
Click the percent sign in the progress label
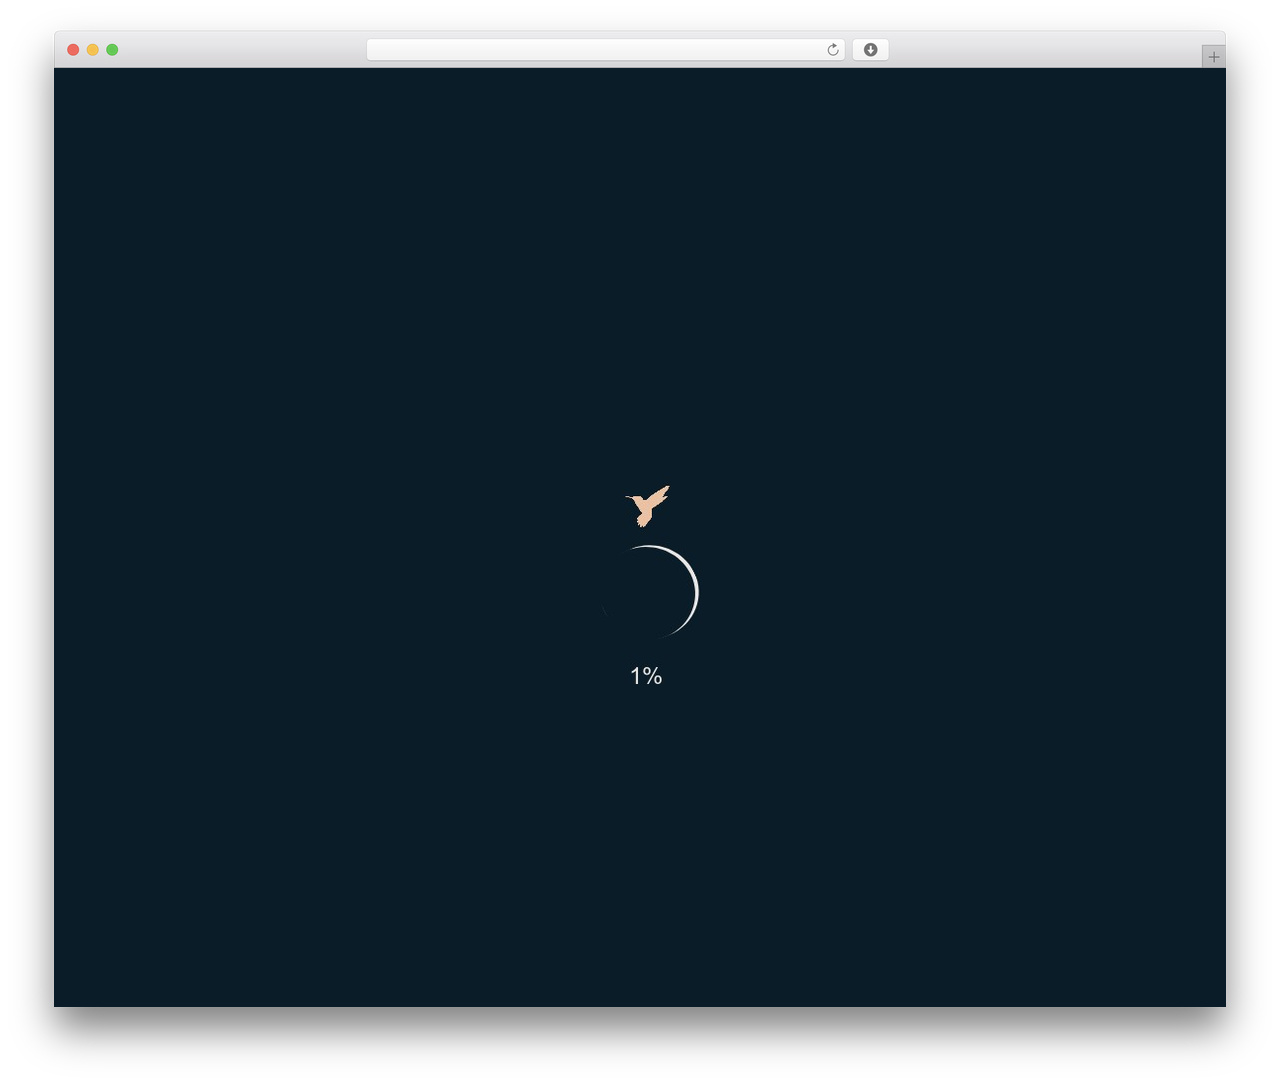[653, 676]
